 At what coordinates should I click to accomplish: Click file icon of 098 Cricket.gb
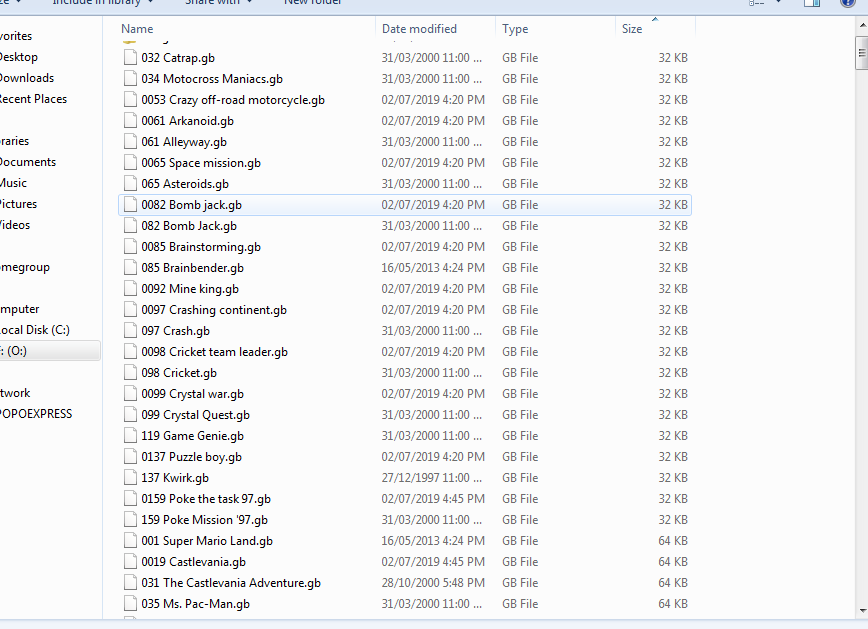(x=130, y=373)
